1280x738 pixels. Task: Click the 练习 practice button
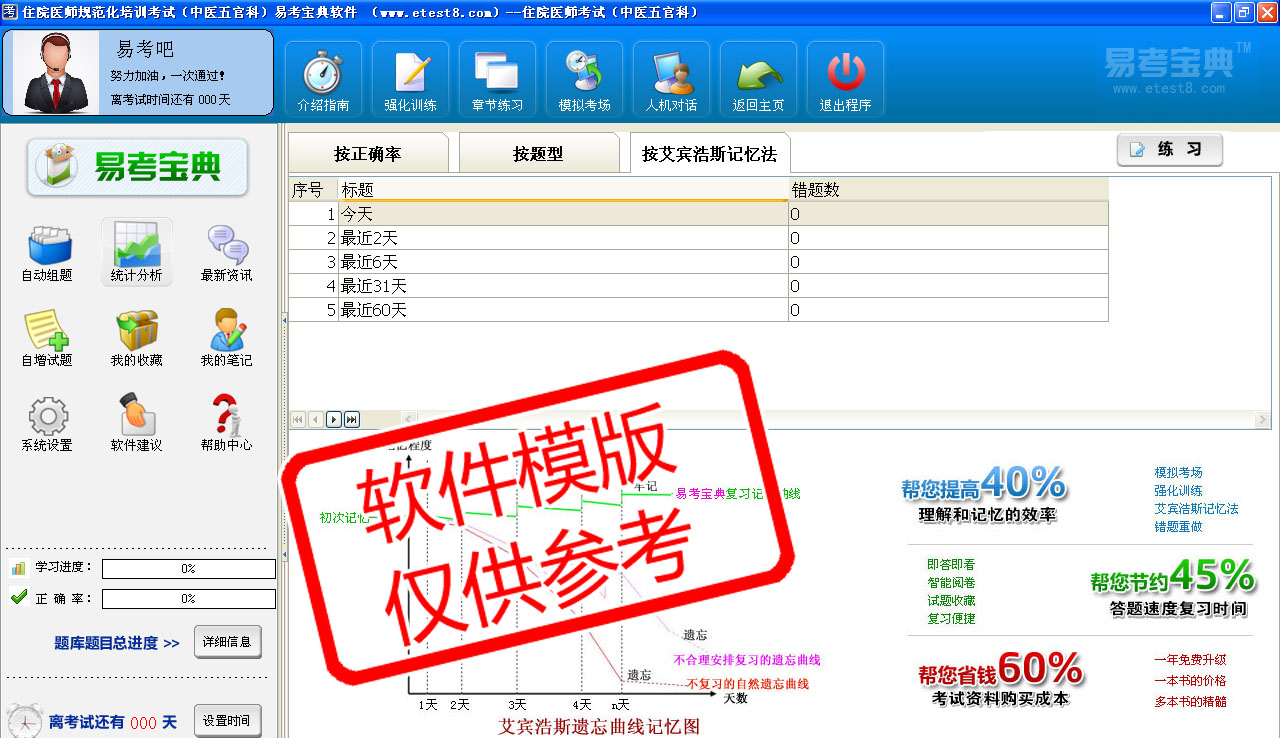coord(1169,150)
